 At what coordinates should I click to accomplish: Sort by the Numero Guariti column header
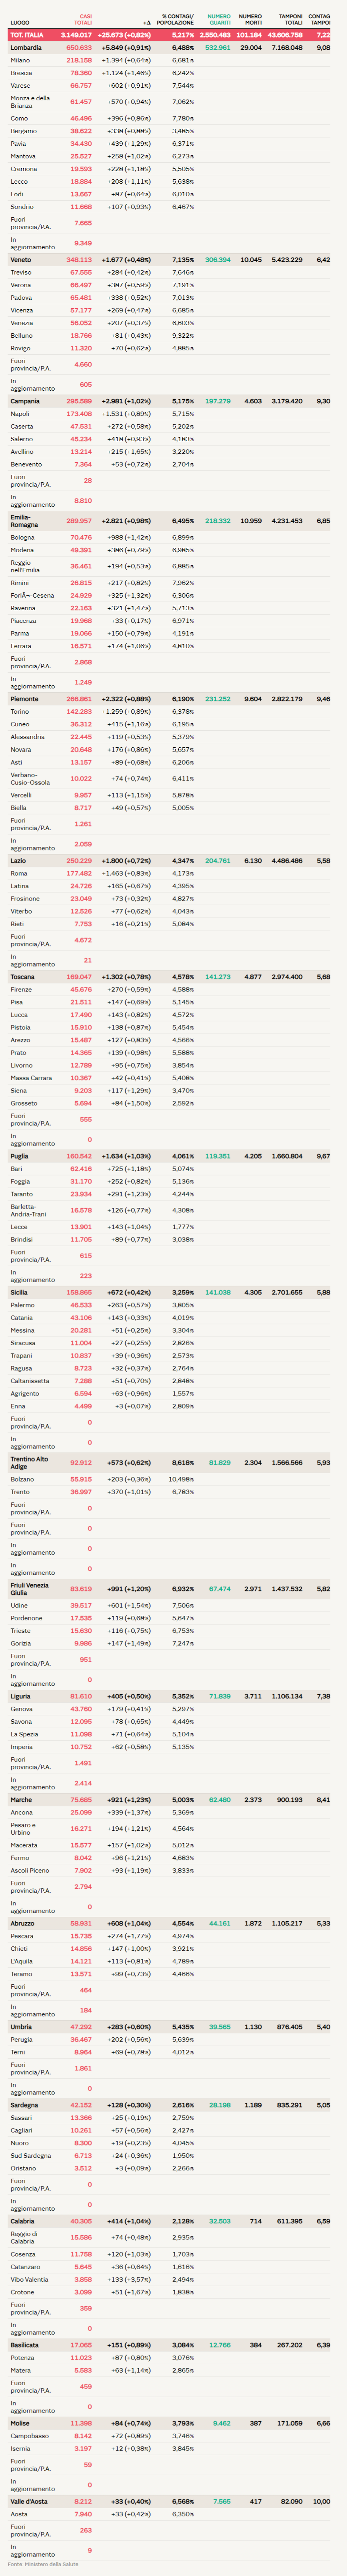point(218,19)
